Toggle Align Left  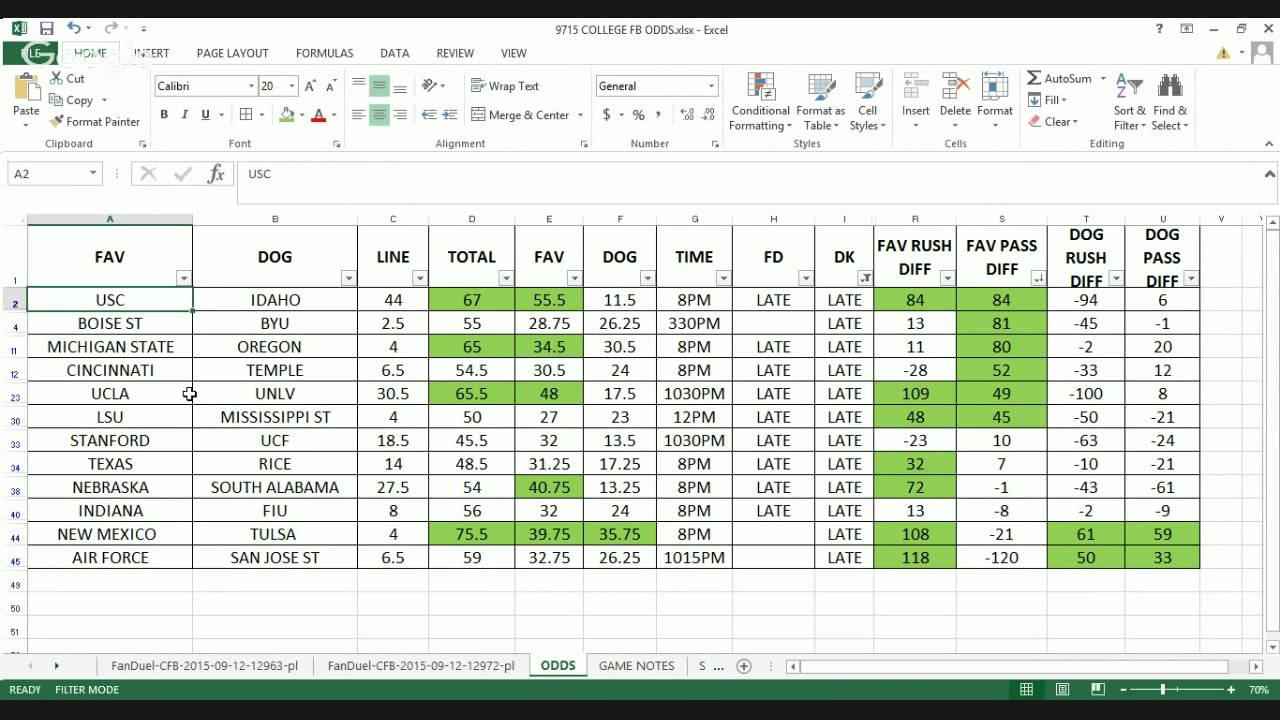(x=358, y=115)
